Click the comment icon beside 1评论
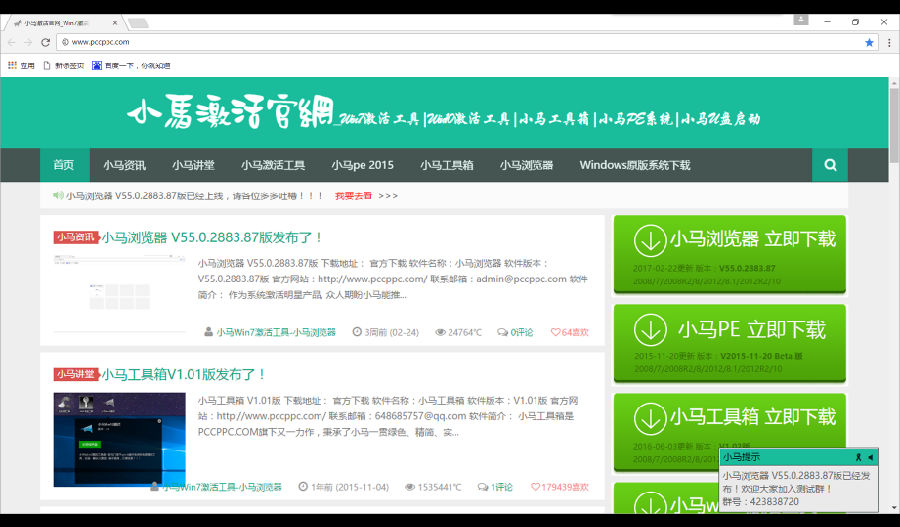Image resolution: width=900 pixels, height=527 pixels. pyautogui.click(x=483, y=487)
